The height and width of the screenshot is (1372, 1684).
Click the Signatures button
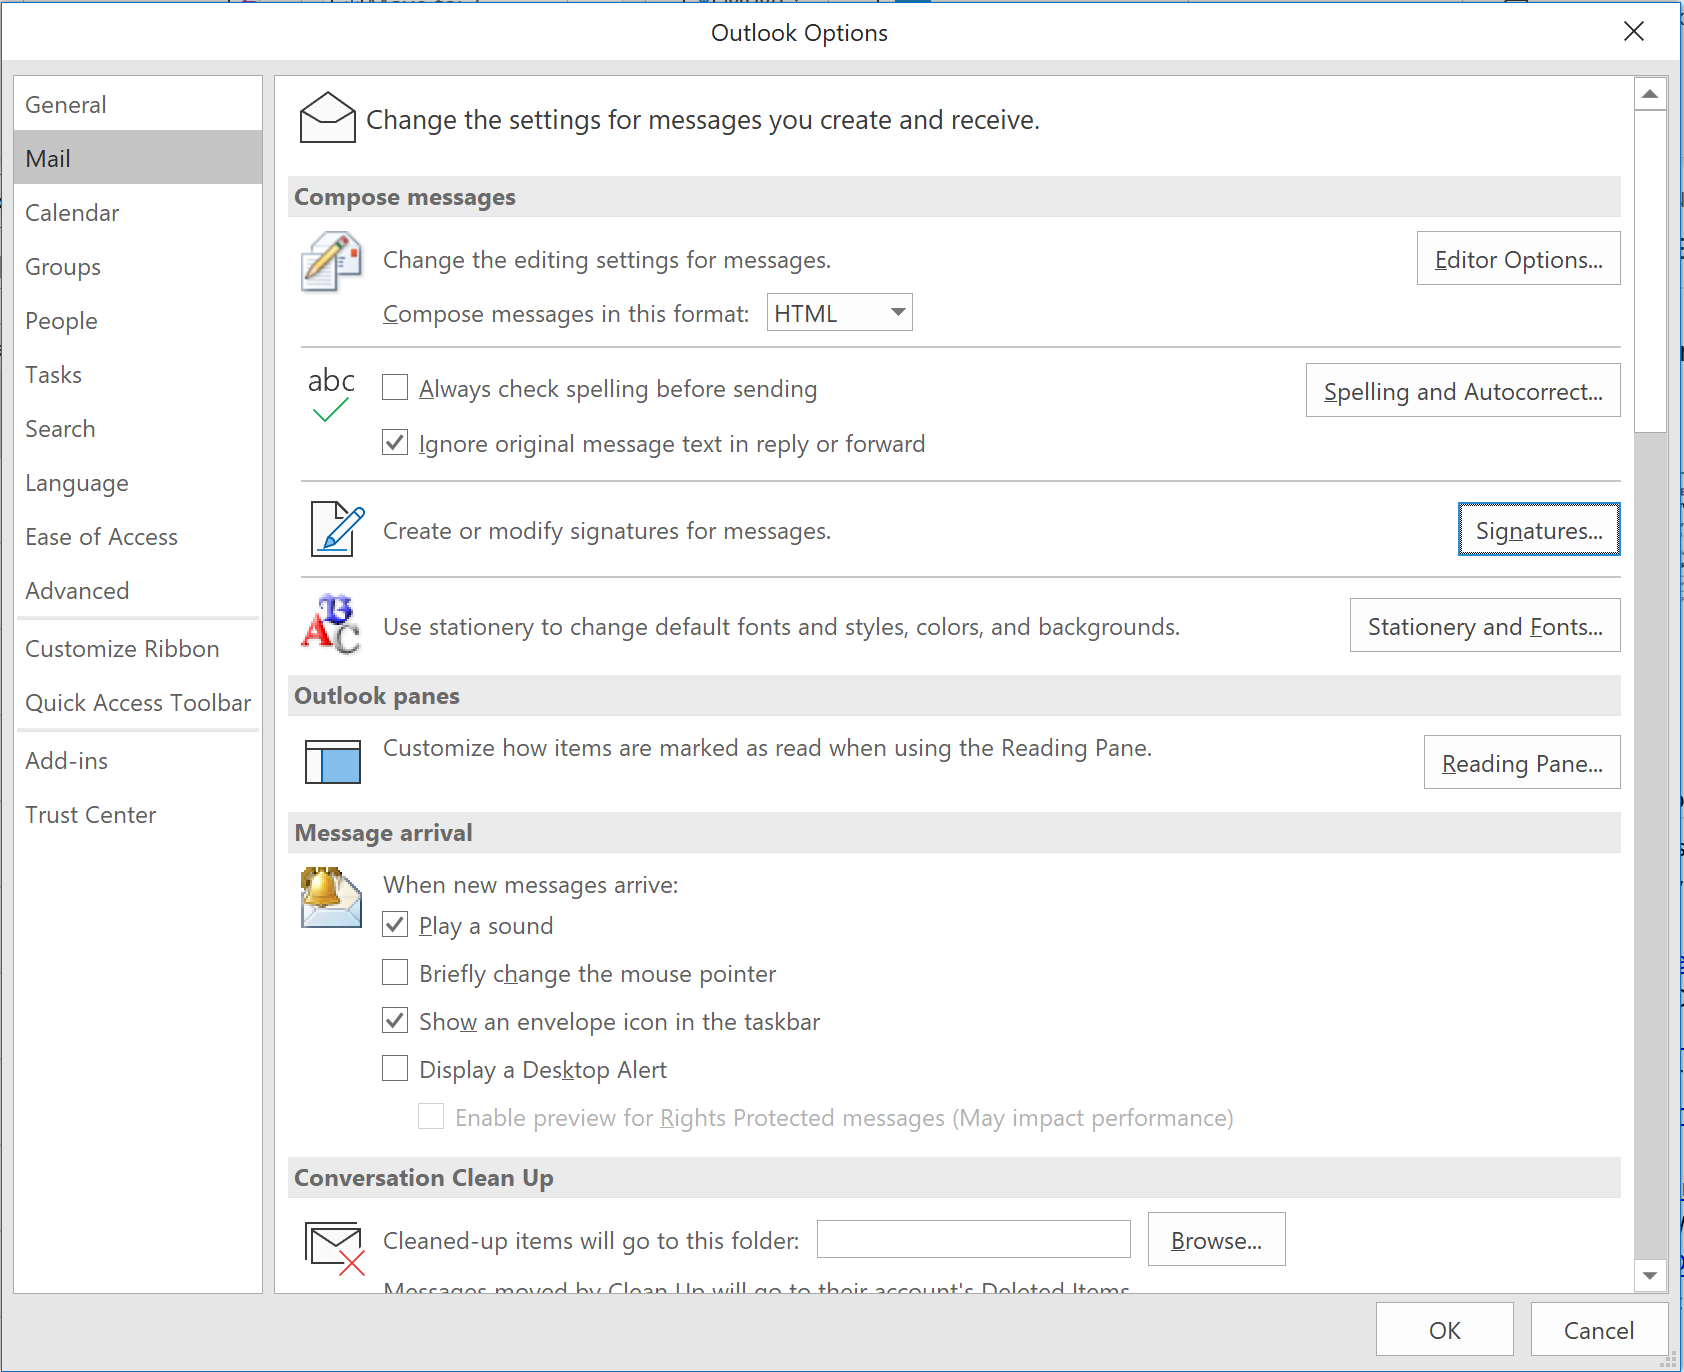pyautogui.click(x=1539, y=529)
